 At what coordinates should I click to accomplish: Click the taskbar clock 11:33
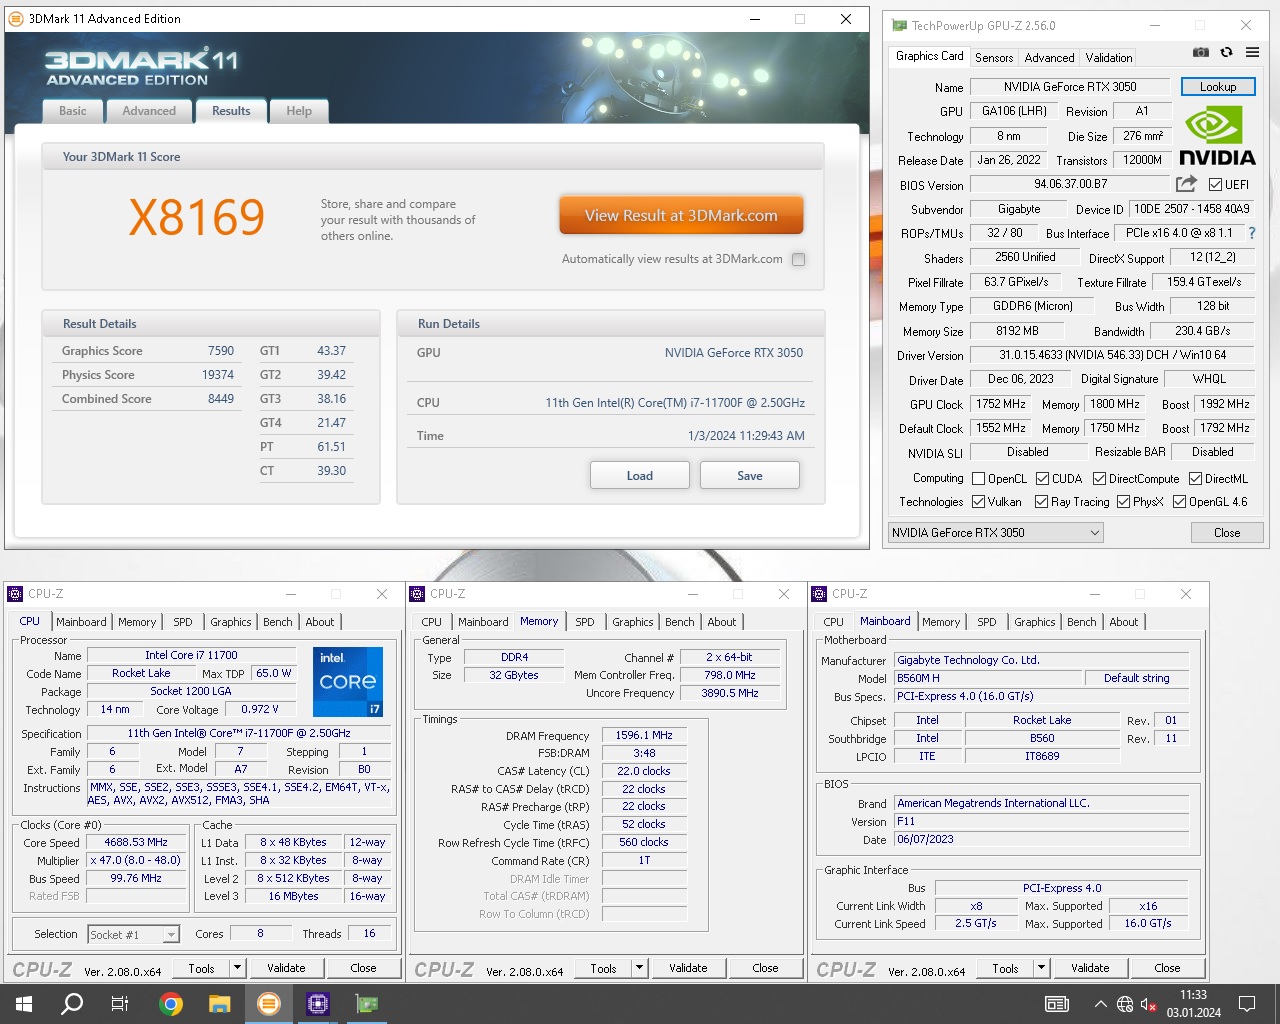[x=1193, y=995]
